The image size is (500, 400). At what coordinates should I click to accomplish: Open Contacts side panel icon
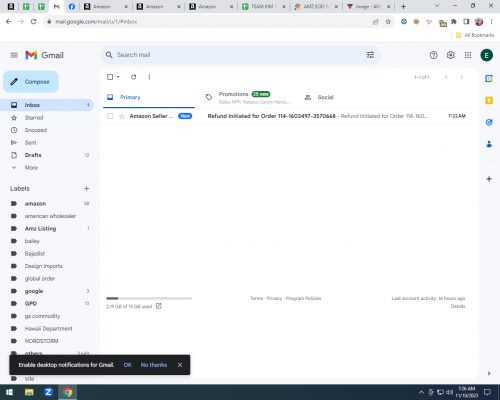pos(489,144)
